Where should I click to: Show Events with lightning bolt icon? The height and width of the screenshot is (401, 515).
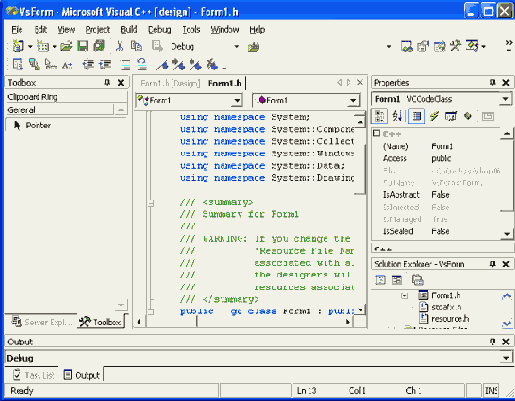434,116
